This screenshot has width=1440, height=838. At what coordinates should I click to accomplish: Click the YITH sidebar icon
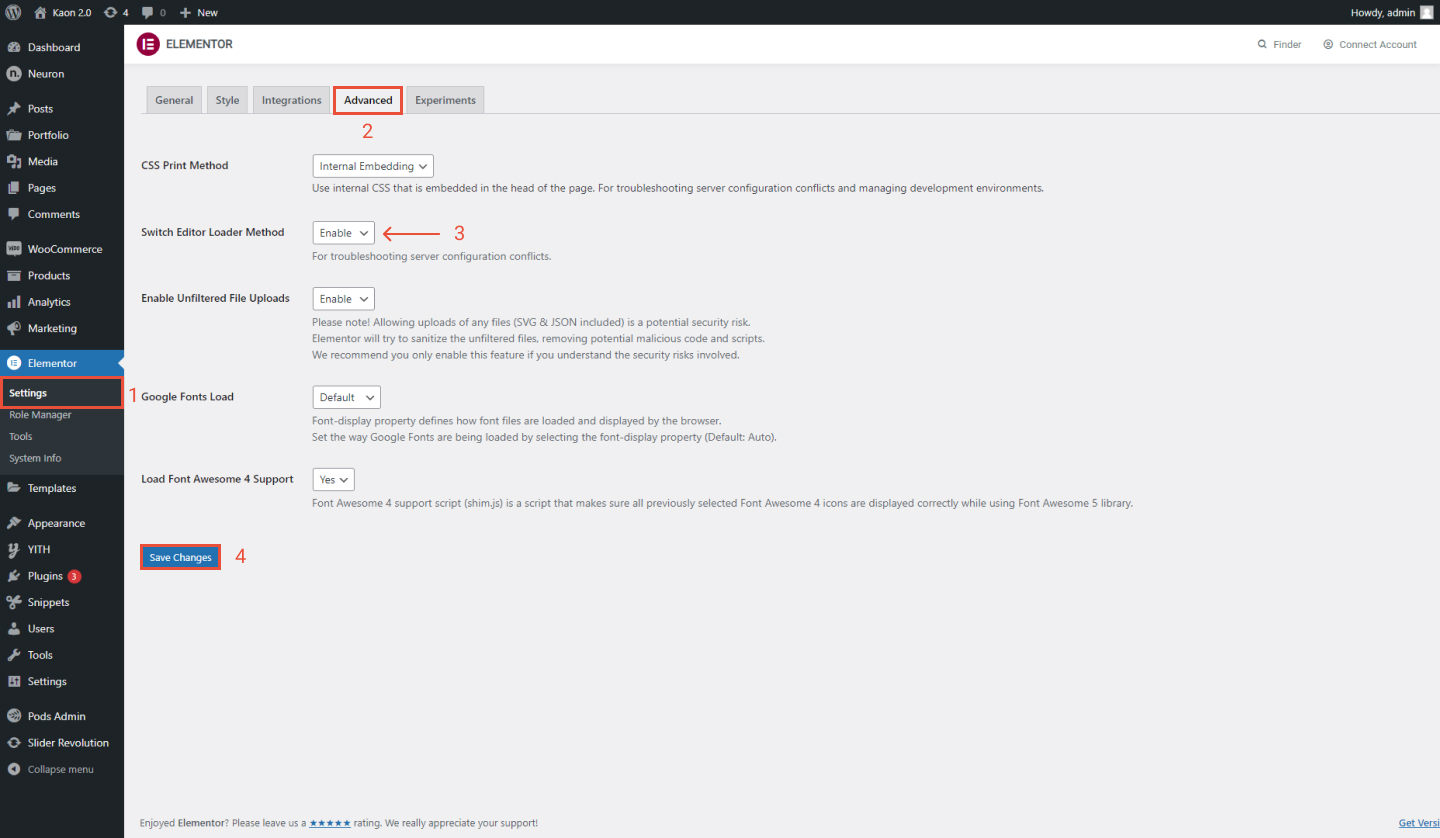coord(14,549)
